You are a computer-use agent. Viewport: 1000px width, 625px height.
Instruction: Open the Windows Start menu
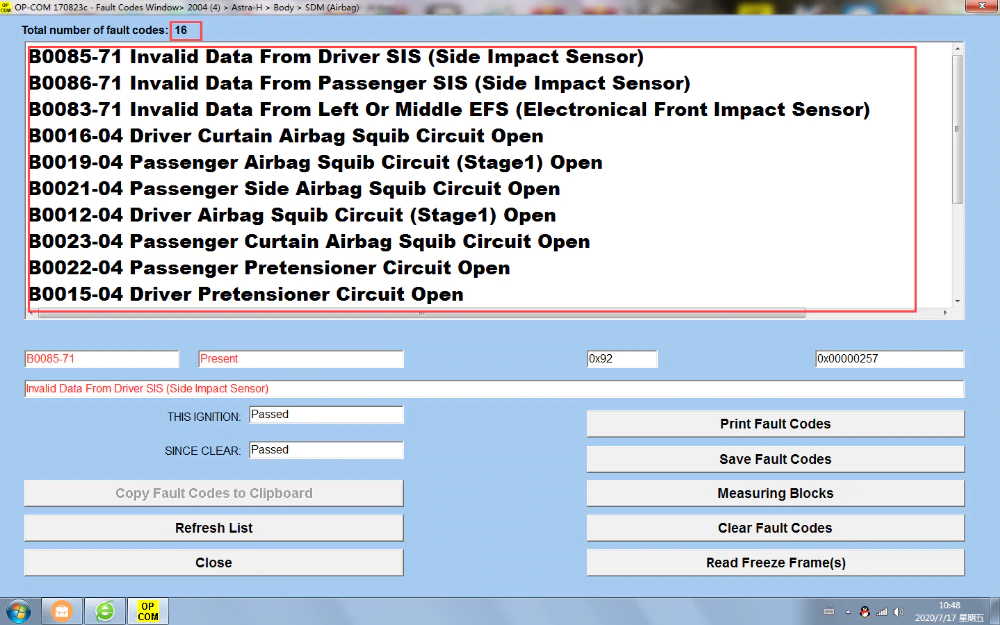pos(18,611)
